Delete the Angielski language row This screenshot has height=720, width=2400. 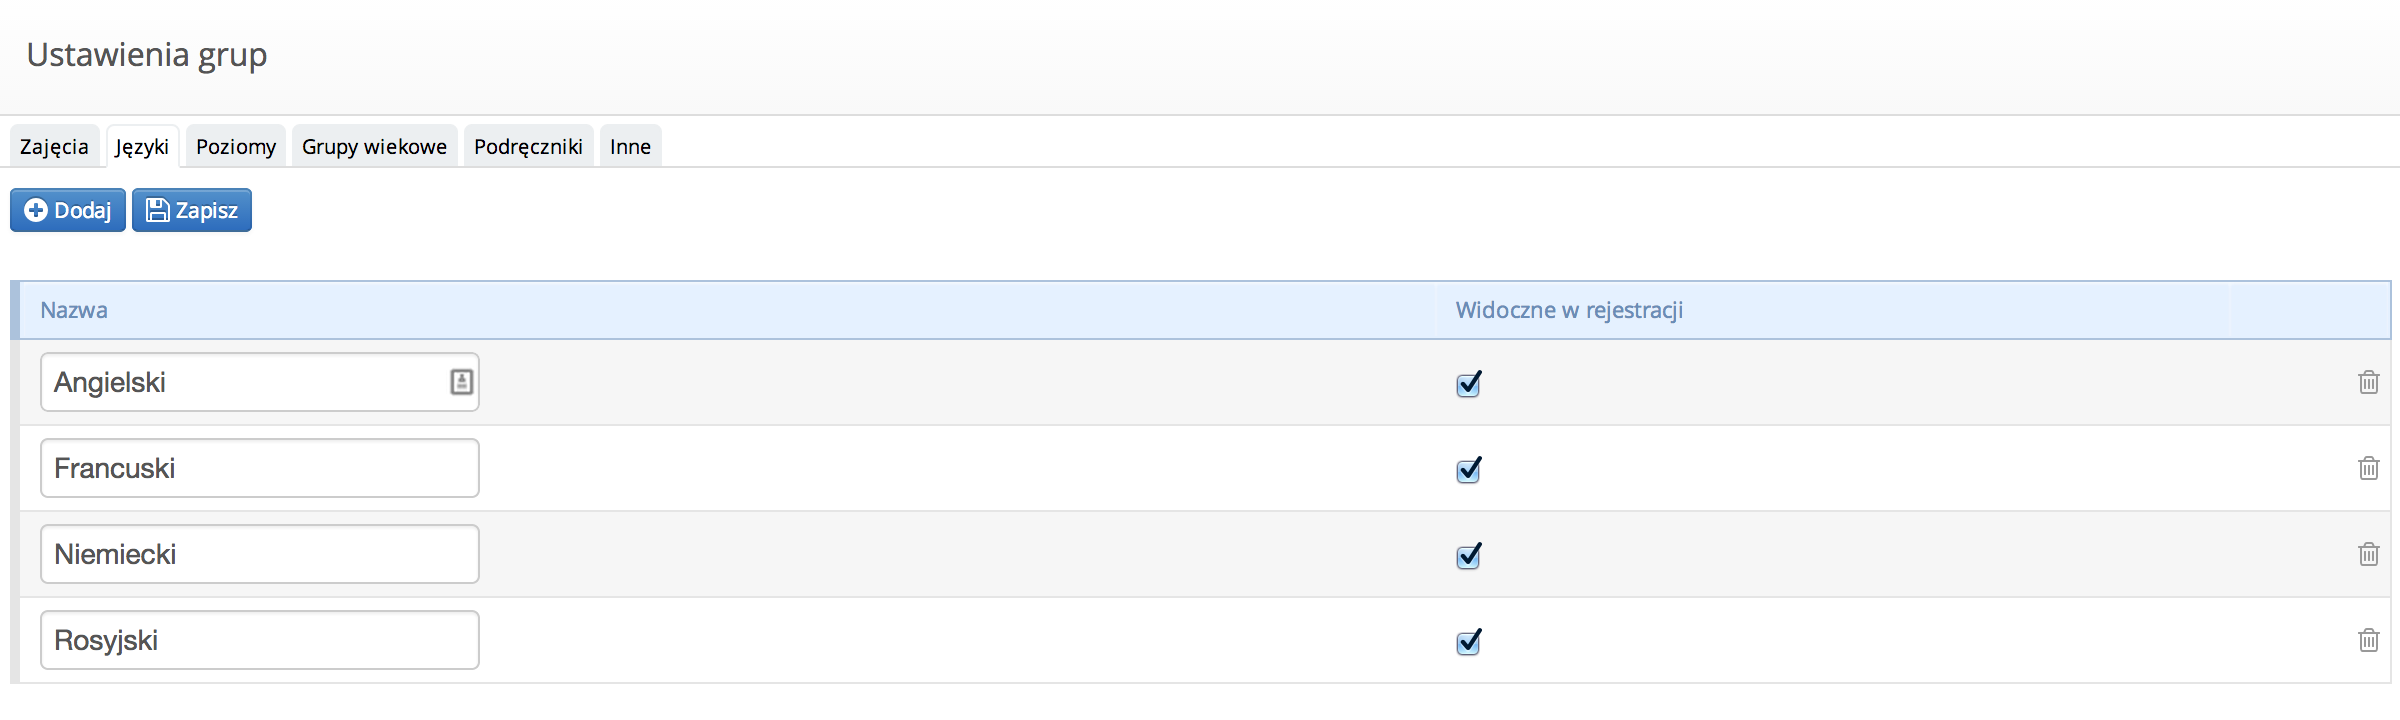point(2368,382)
